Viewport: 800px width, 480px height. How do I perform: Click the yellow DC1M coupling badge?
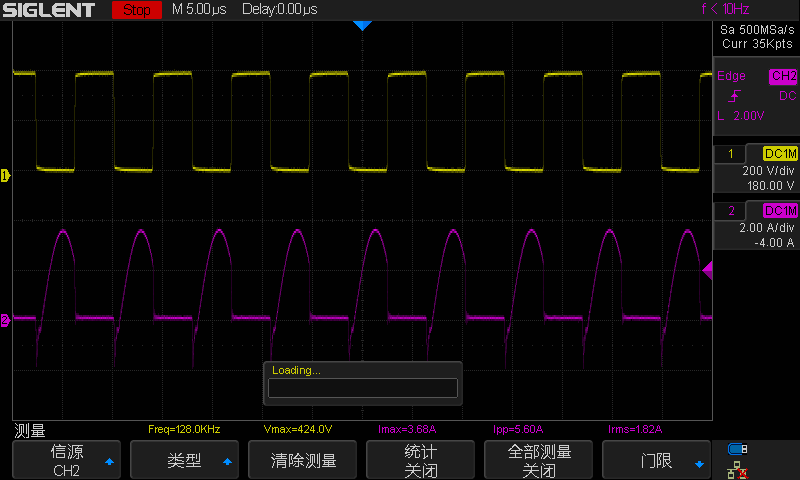pyautogui.click(x=780, y=154)
